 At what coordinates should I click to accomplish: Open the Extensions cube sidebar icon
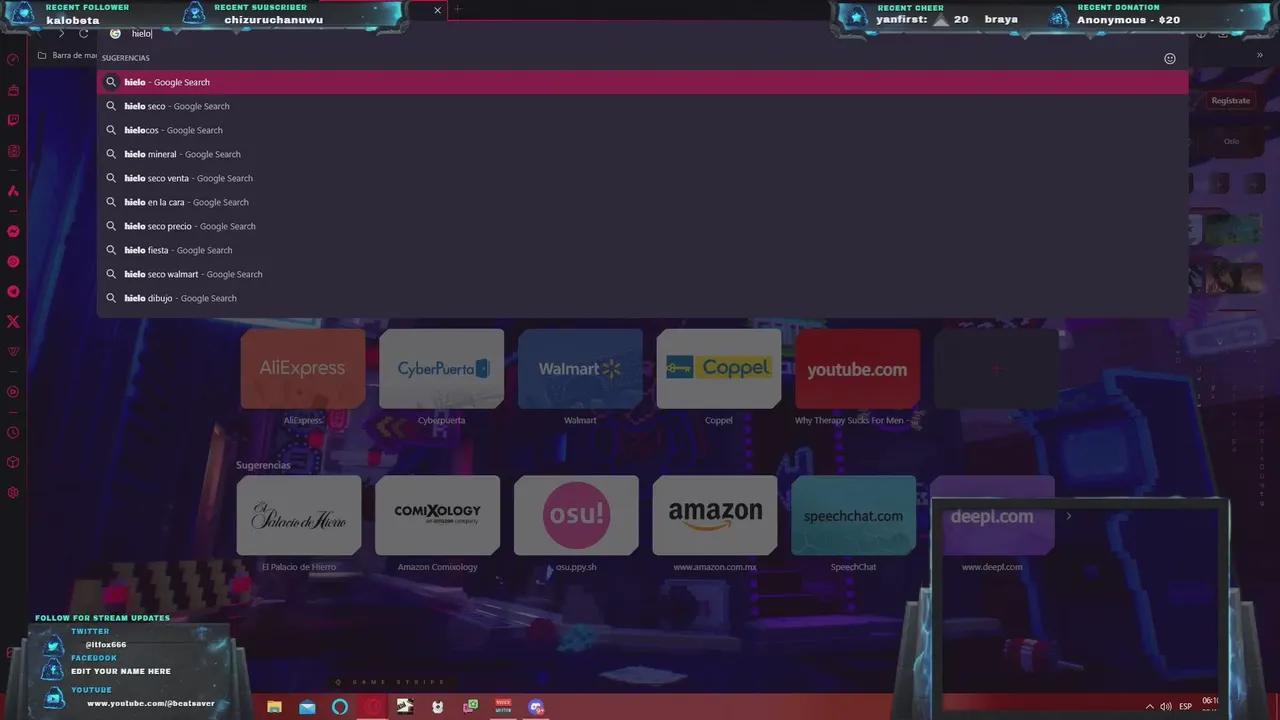[x=13, y=462]
